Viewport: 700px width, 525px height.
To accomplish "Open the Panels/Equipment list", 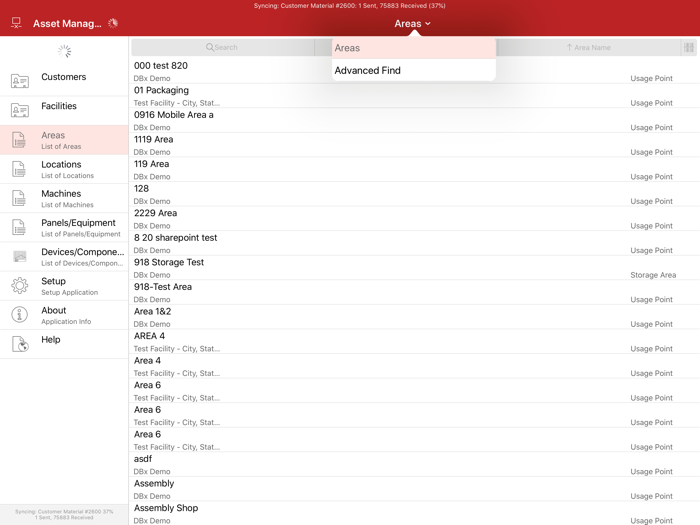I will click(x=64, y=227).
